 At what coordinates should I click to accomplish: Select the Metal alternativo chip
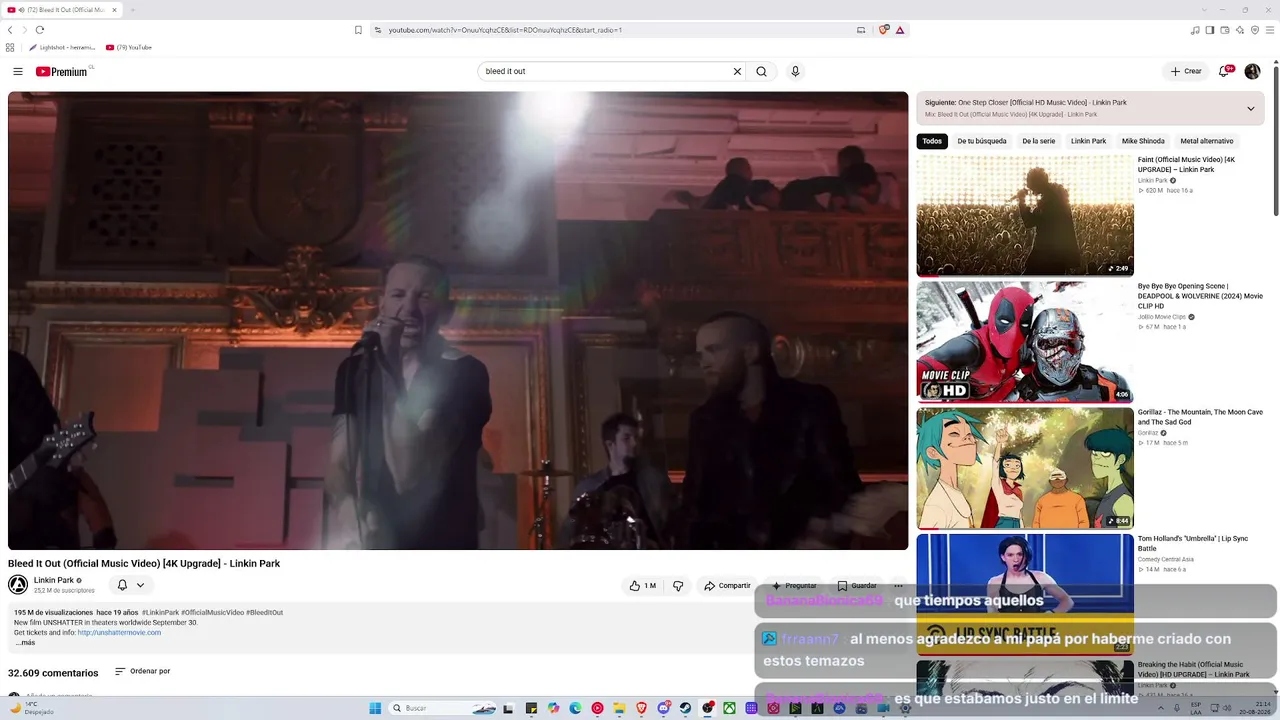[1207, 141]
